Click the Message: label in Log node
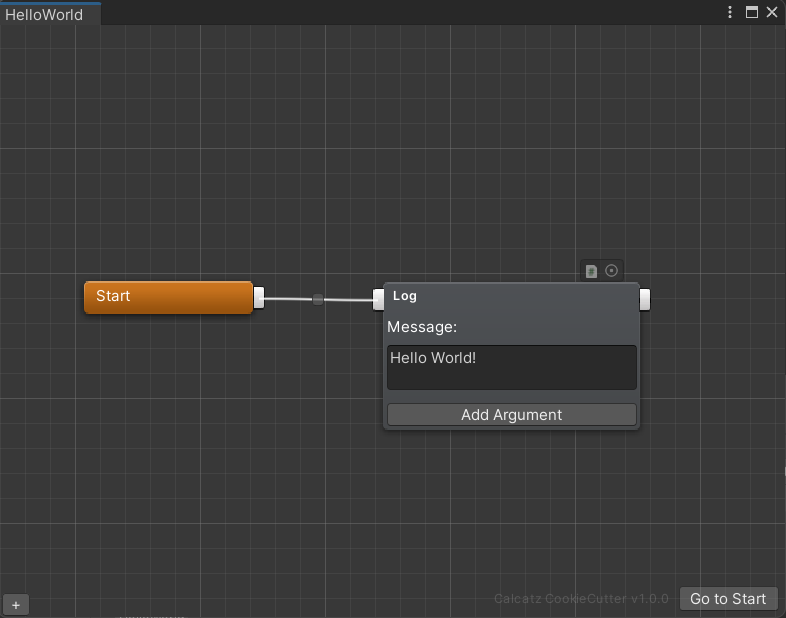Screen dimensions: 786x618 [x=422, y=327]
